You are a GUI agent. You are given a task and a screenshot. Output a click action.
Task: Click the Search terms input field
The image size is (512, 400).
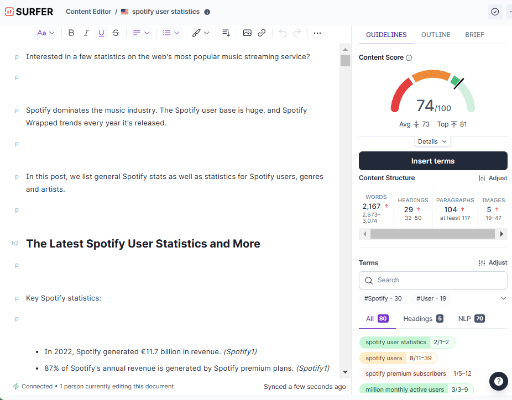click(x=433, y=280)
